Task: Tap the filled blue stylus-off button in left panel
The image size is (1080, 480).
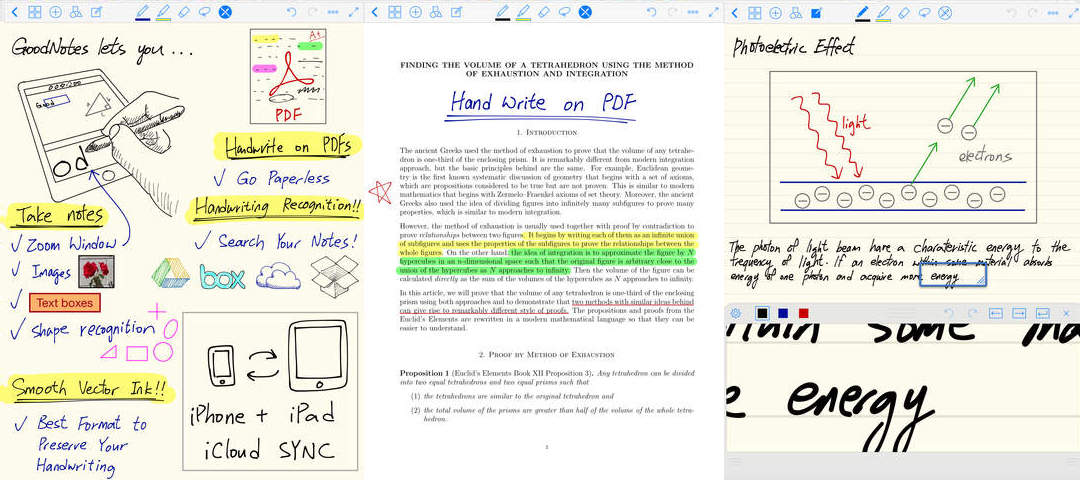Action: [x=225, y=12]
